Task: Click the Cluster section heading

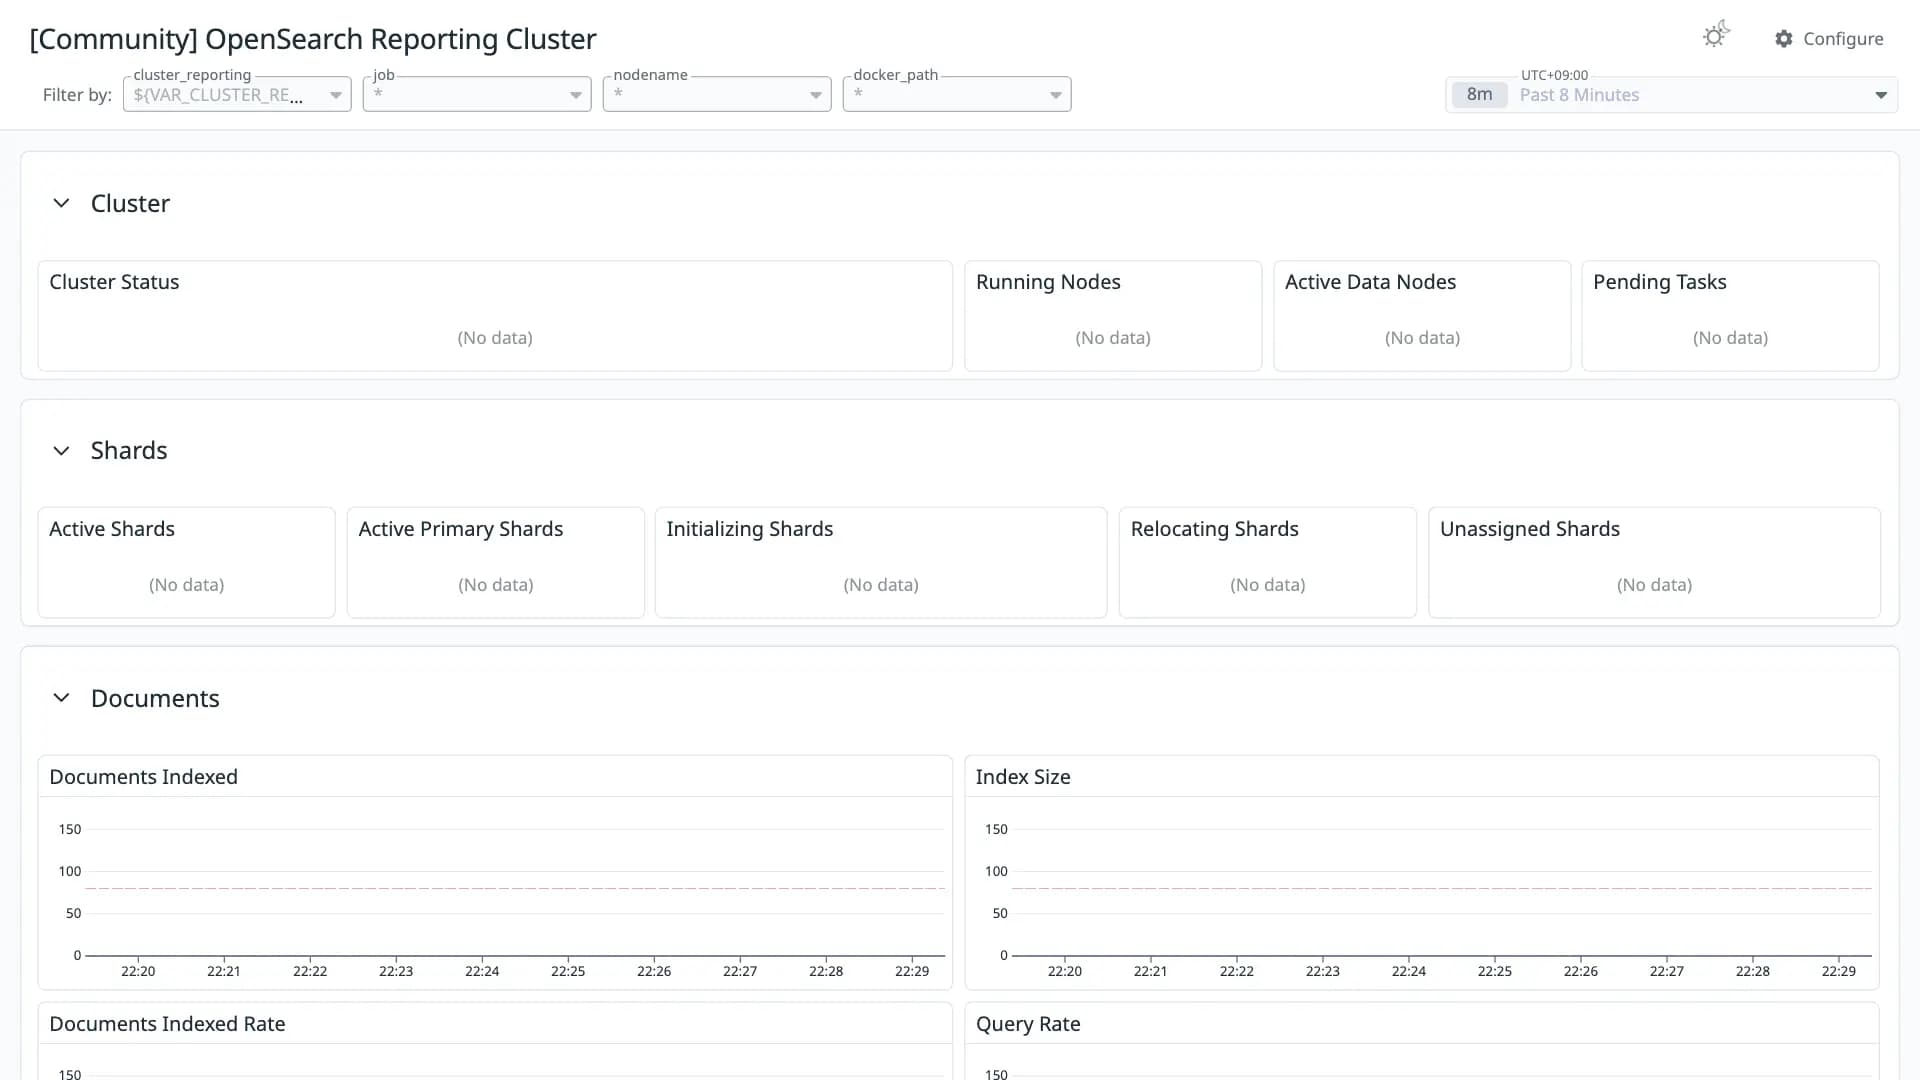Action: [x=130, y=203]
